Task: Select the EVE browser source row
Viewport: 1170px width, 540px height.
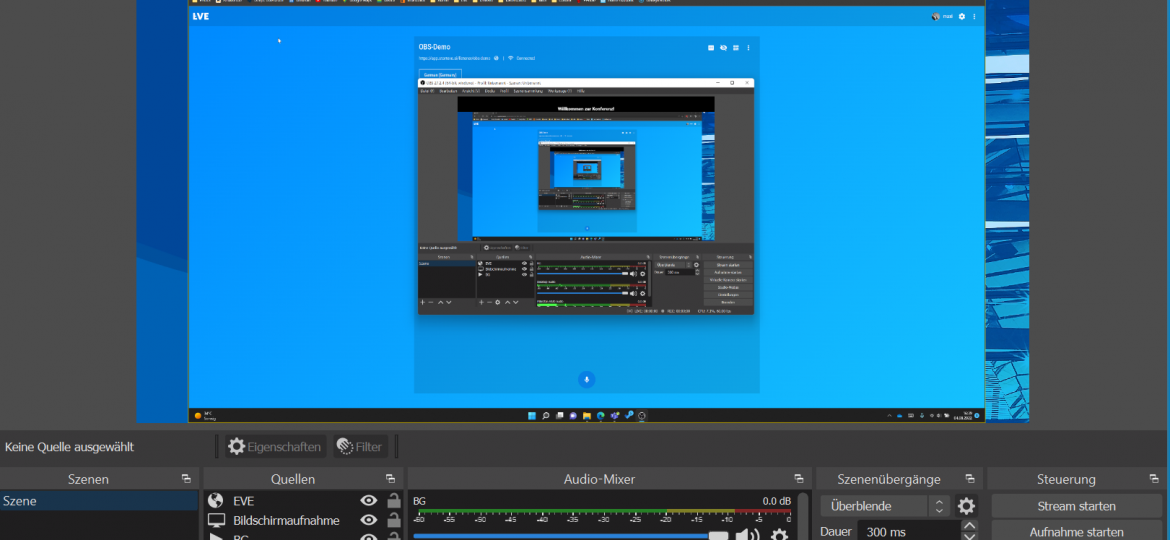Action: pos(304,501)
